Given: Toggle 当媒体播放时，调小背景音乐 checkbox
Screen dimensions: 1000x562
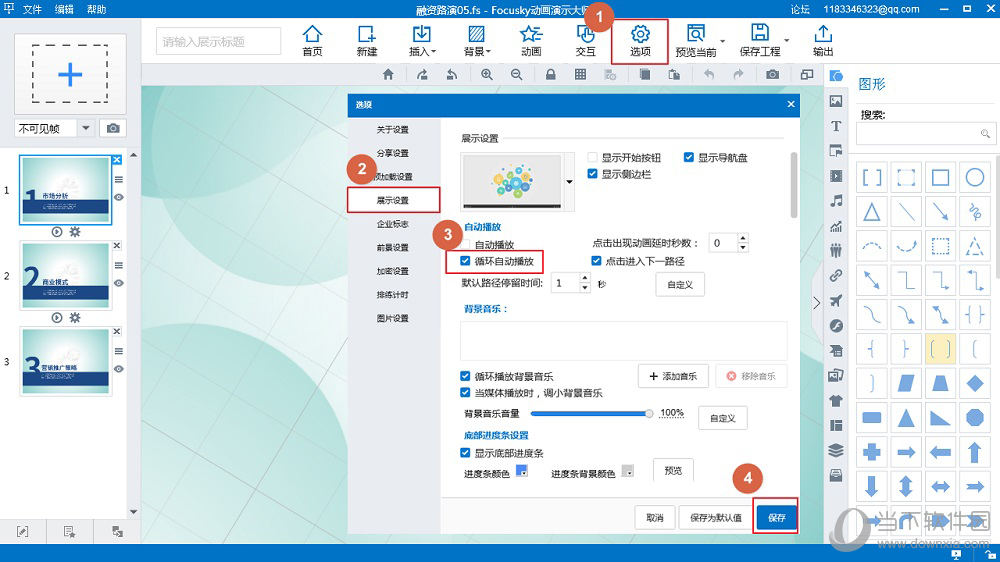Looking at the screenshot, I should pos(466,393).
